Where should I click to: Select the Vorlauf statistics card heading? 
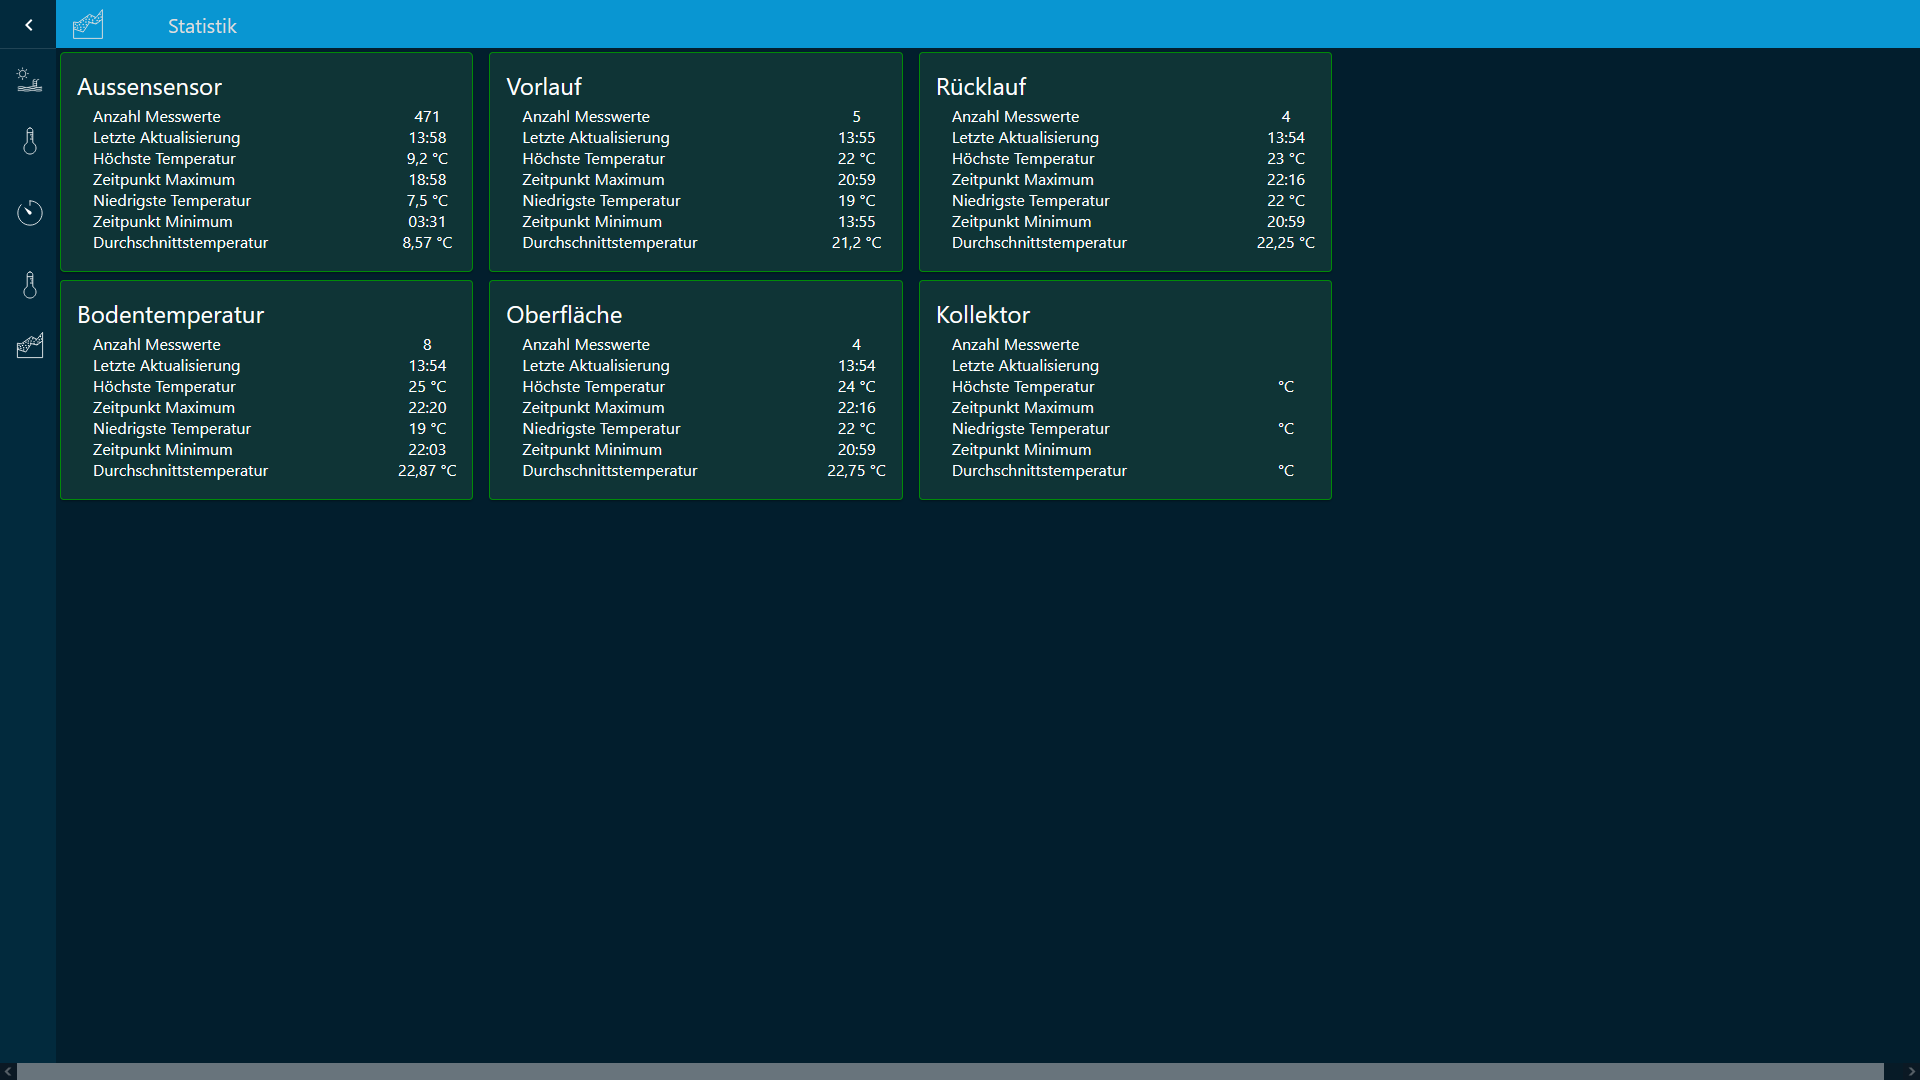(543, 87)
